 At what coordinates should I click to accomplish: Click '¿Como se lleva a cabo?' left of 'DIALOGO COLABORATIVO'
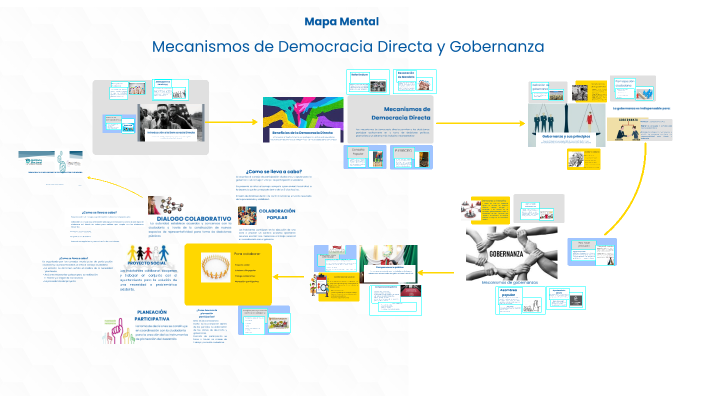99,212
